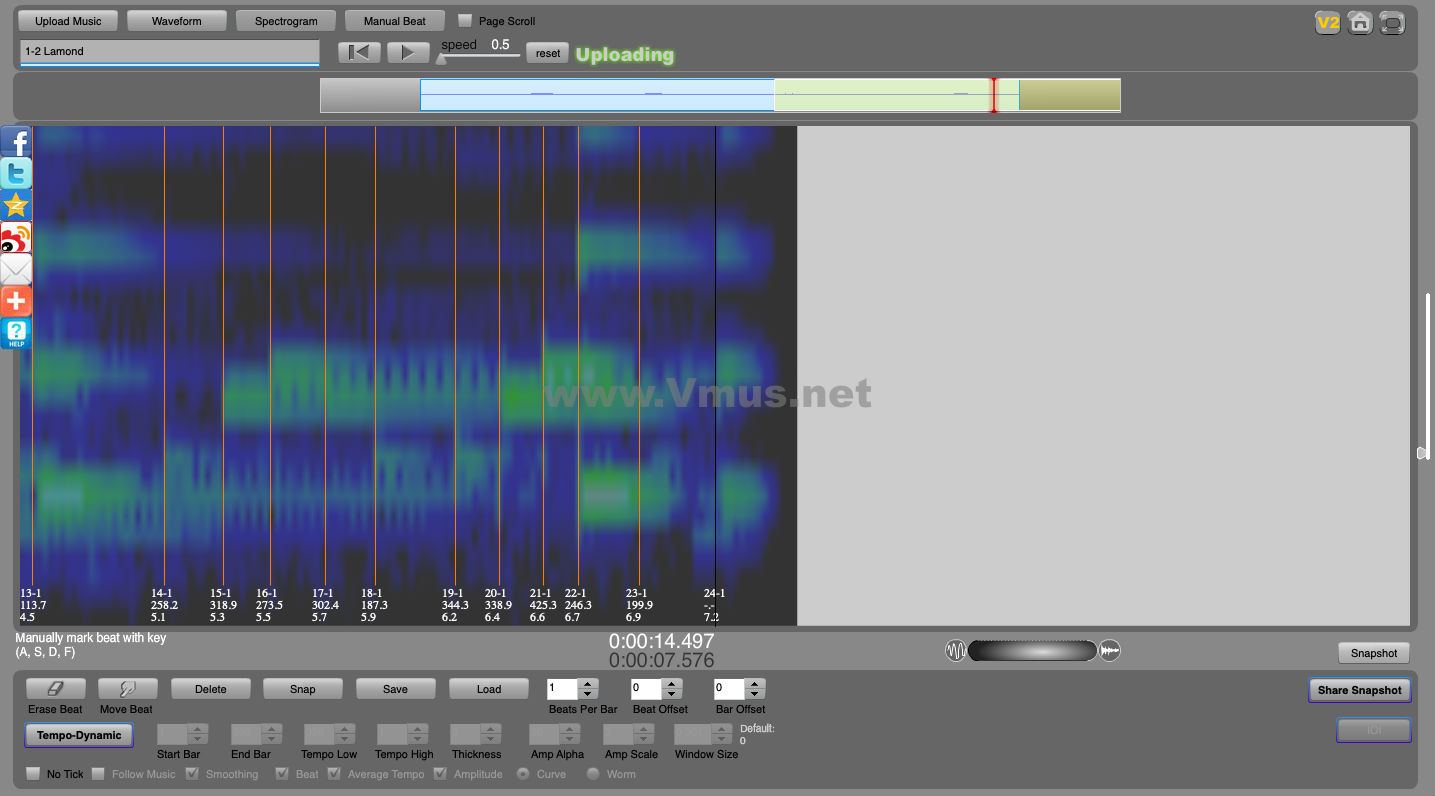Open the blue HELP icon
This screenshot has height=796, width=1435.
click(16, 333)
